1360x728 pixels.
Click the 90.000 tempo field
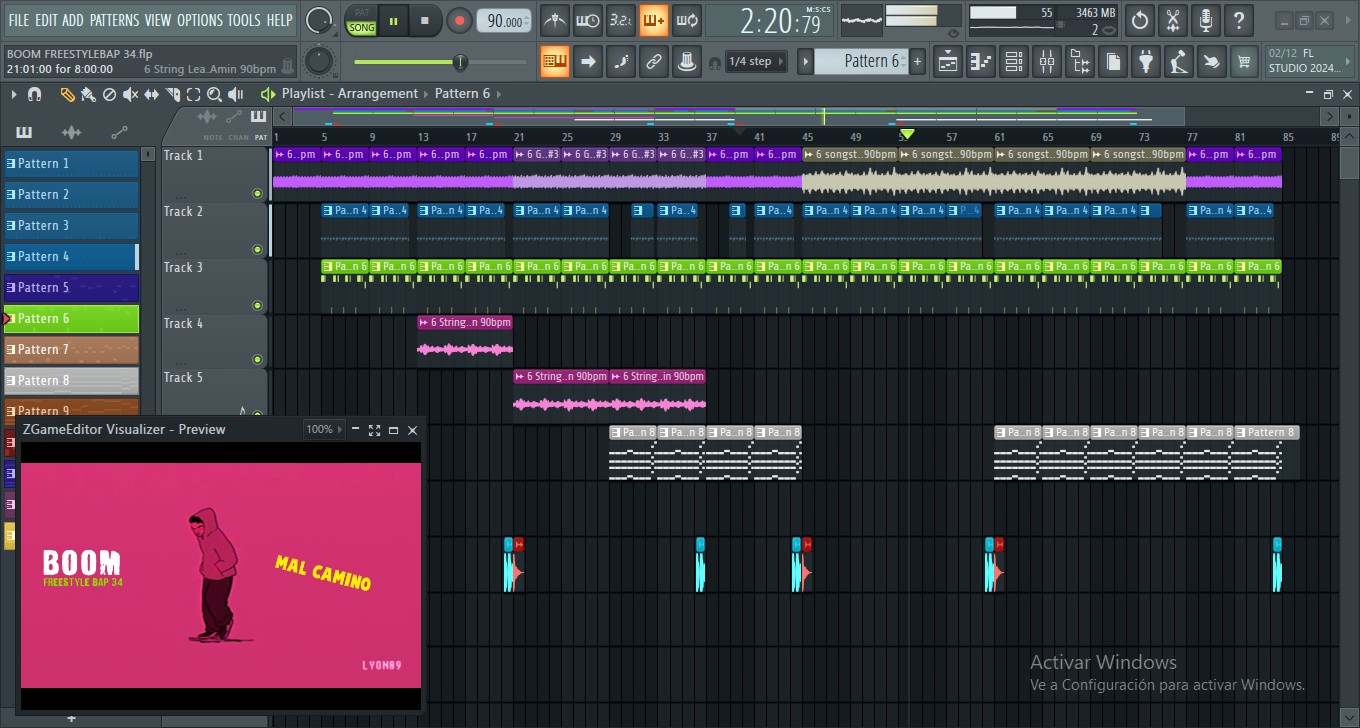point(504,21)
